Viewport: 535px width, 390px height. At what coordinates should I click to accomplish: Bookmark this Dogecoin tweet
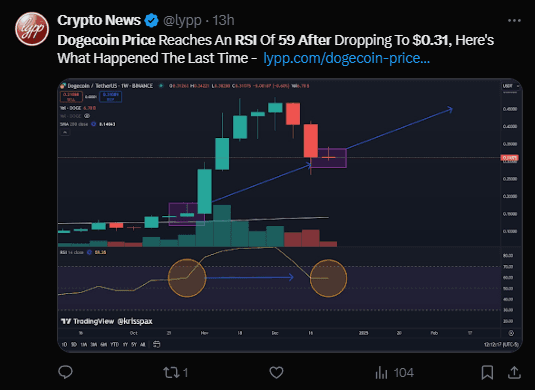point(487,372)
